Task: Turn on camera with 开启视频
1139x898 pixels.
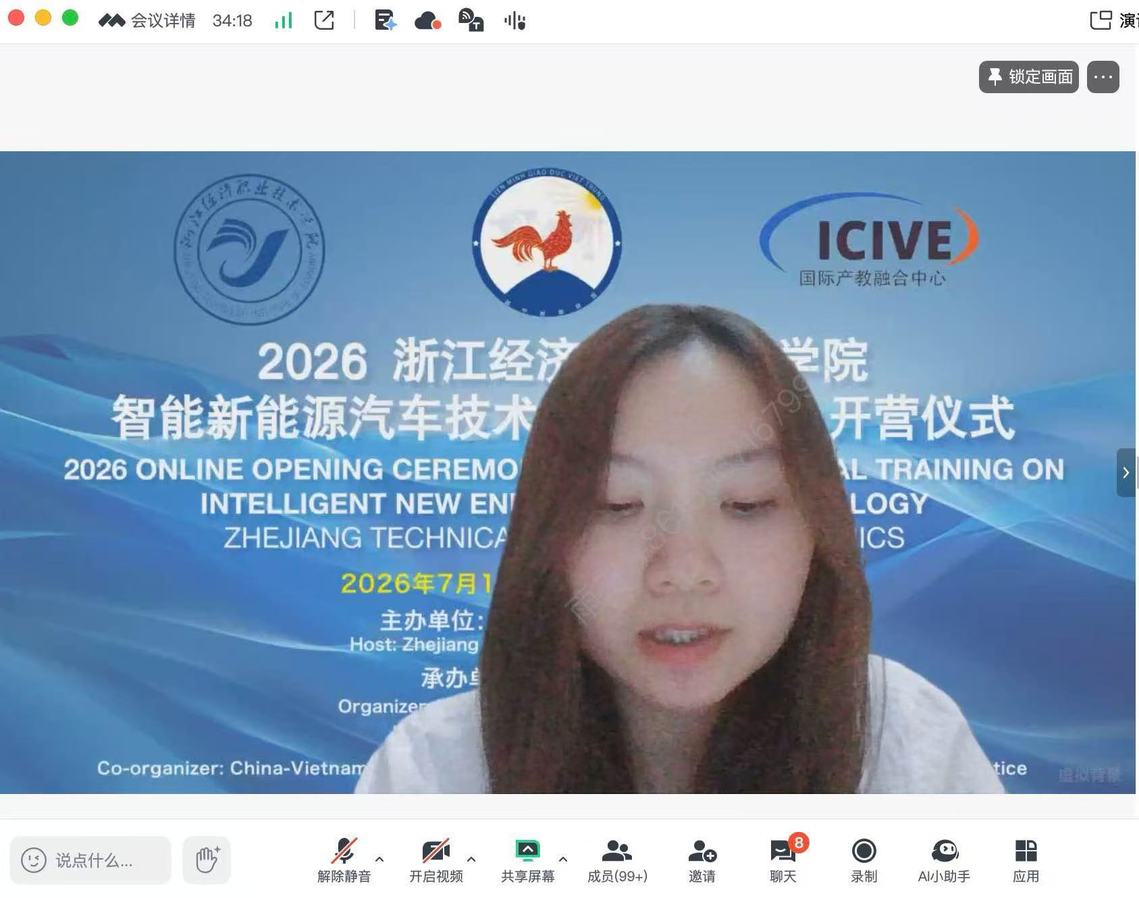Action: coord(436,860)
